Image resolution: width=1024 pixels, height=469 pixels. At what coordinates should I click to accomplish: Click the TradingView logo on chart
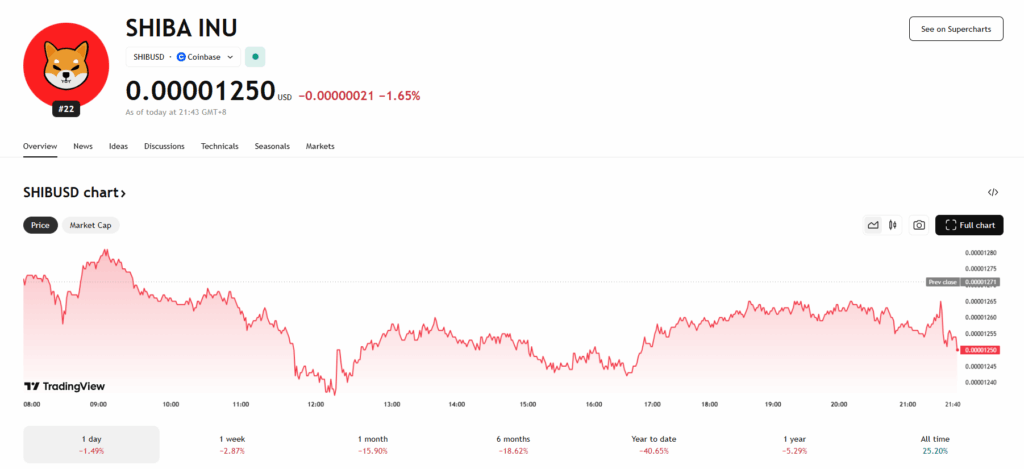[64, 386]
